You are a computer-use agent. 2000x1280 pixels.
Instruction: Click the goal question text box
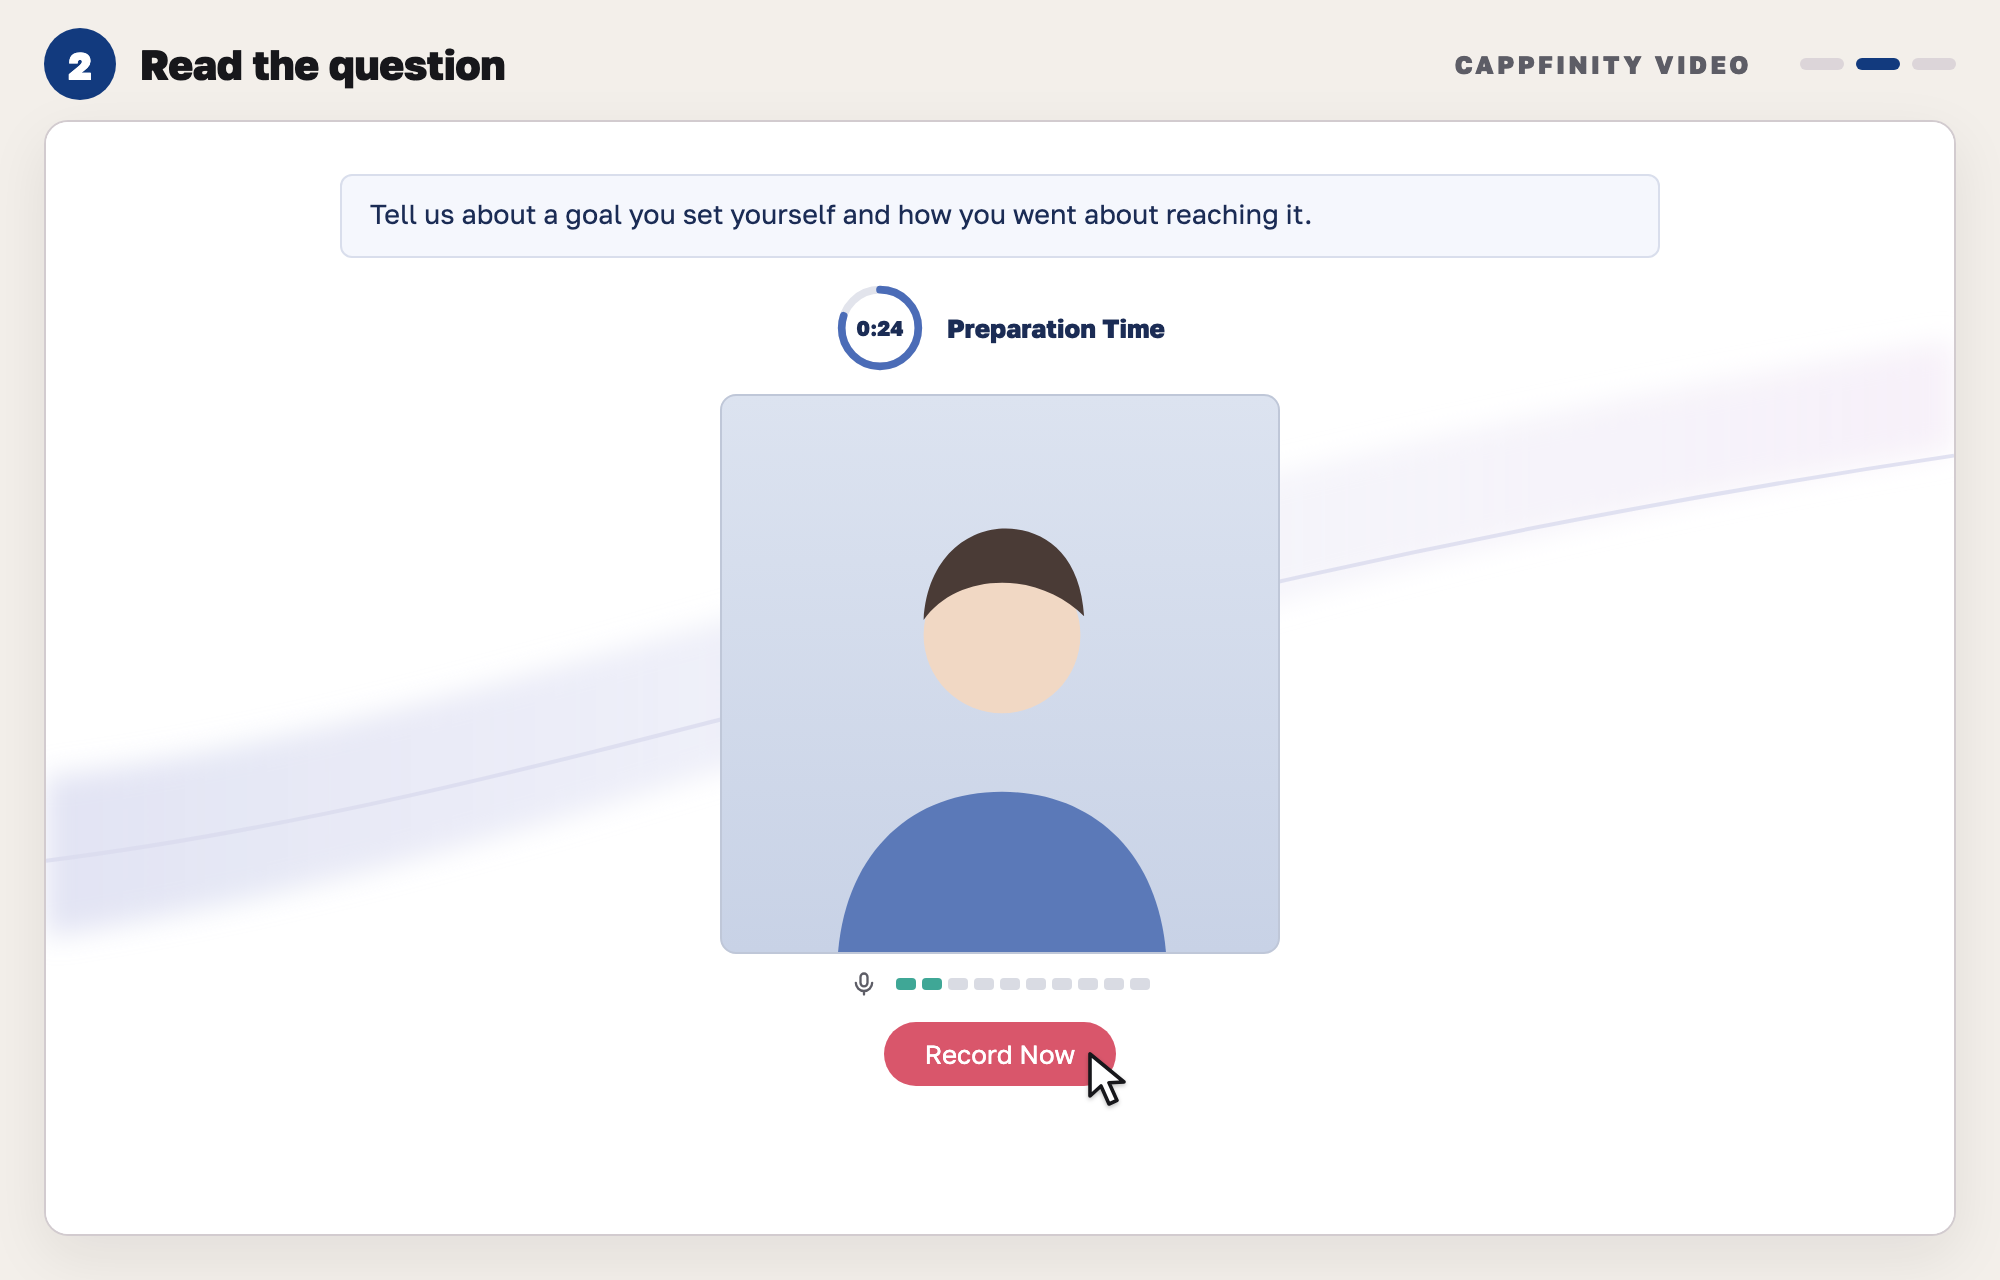click(1000, 216)
